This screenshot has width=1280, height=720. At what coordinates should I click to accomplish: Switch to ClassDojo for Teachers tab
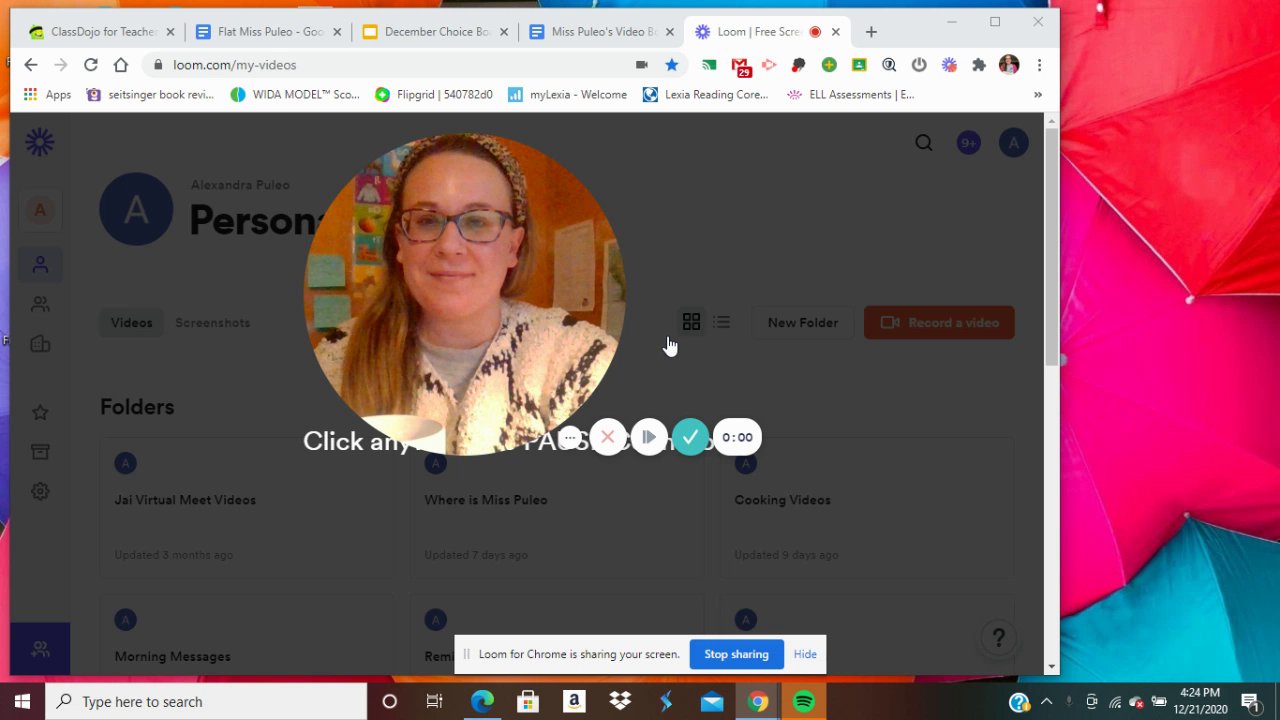click(x=103, y=32)
